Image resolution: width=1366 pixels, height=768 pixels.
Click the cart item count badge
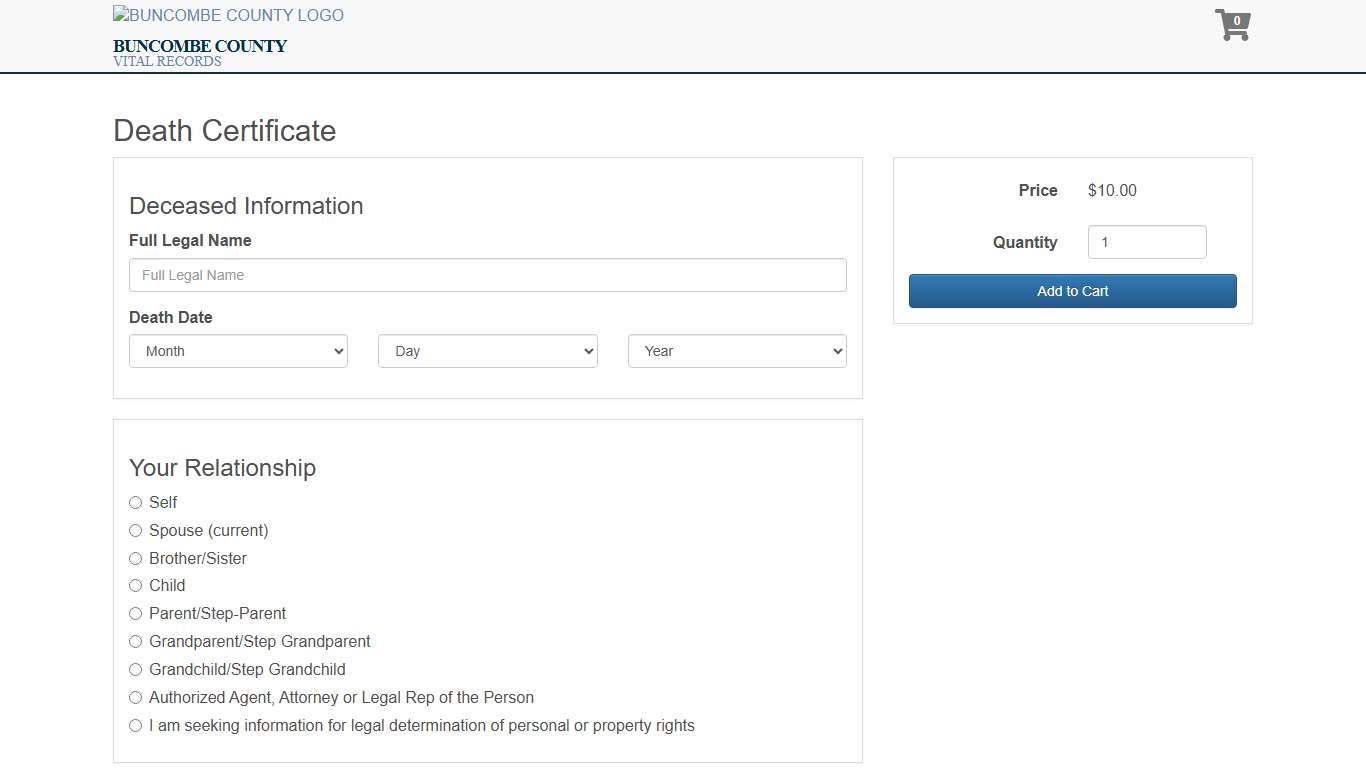click(x=1237, y=21)
